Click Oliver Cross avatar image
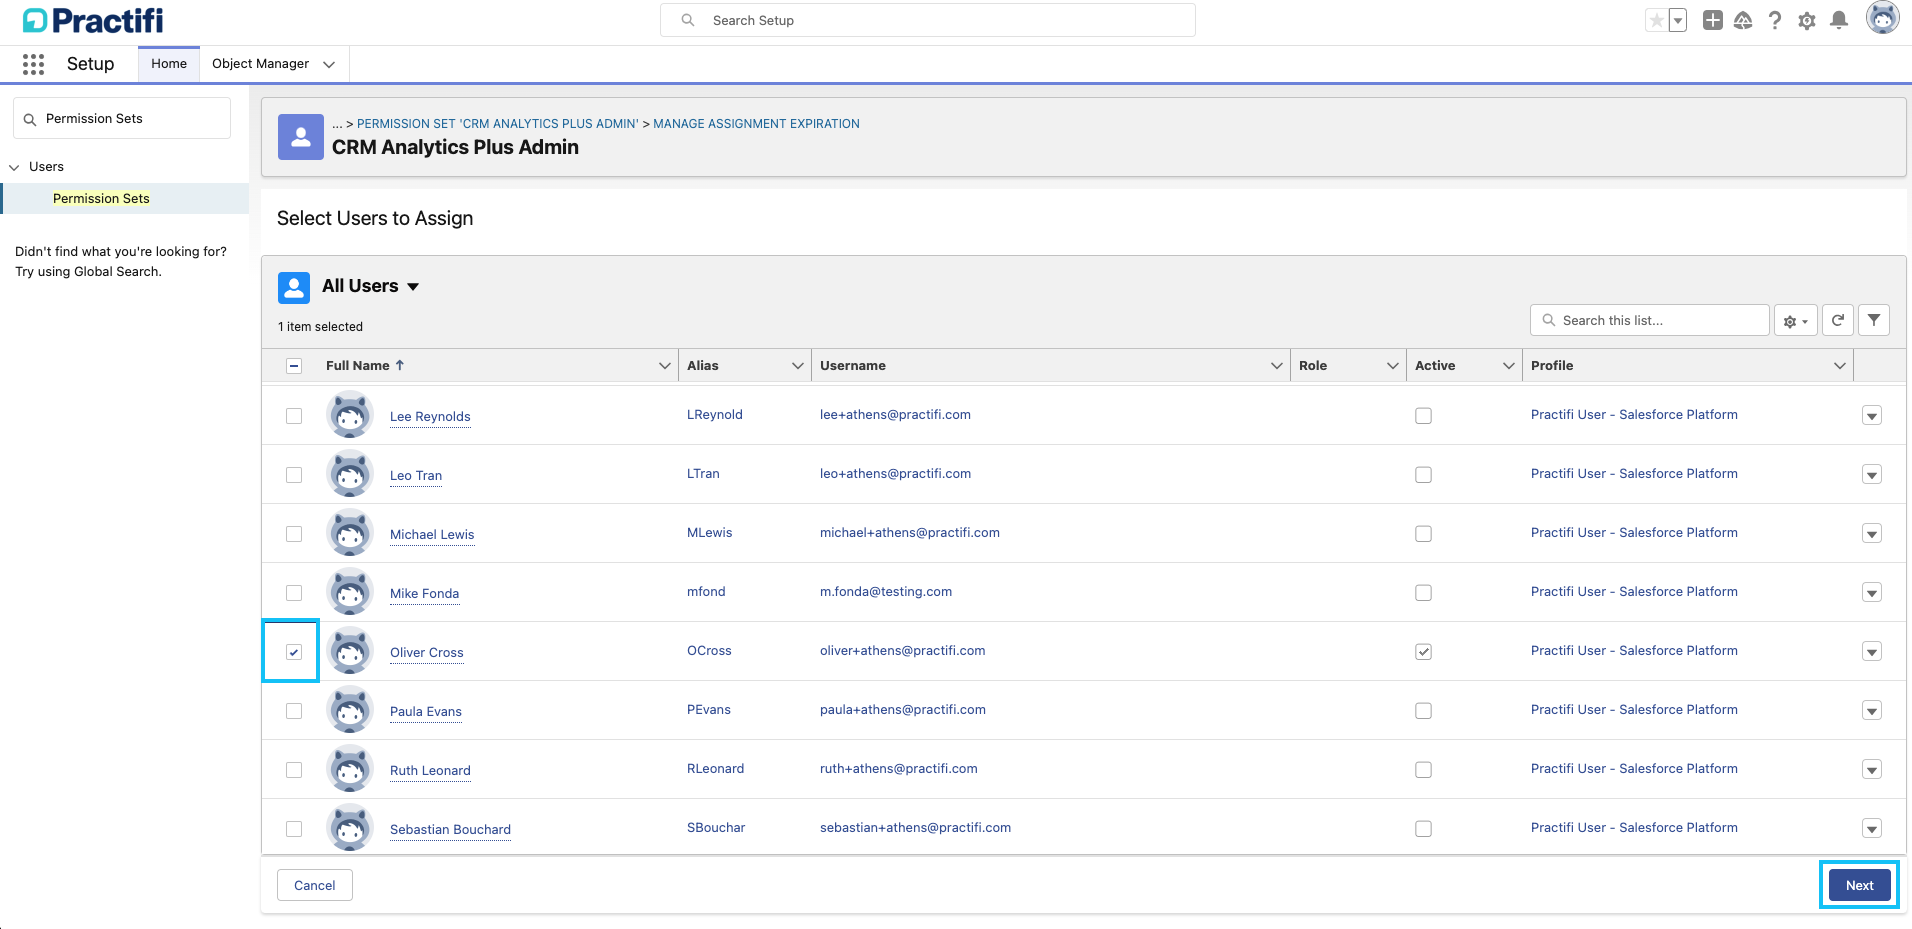Screen dimensions: 1912x929 click(x=350, y=651)
